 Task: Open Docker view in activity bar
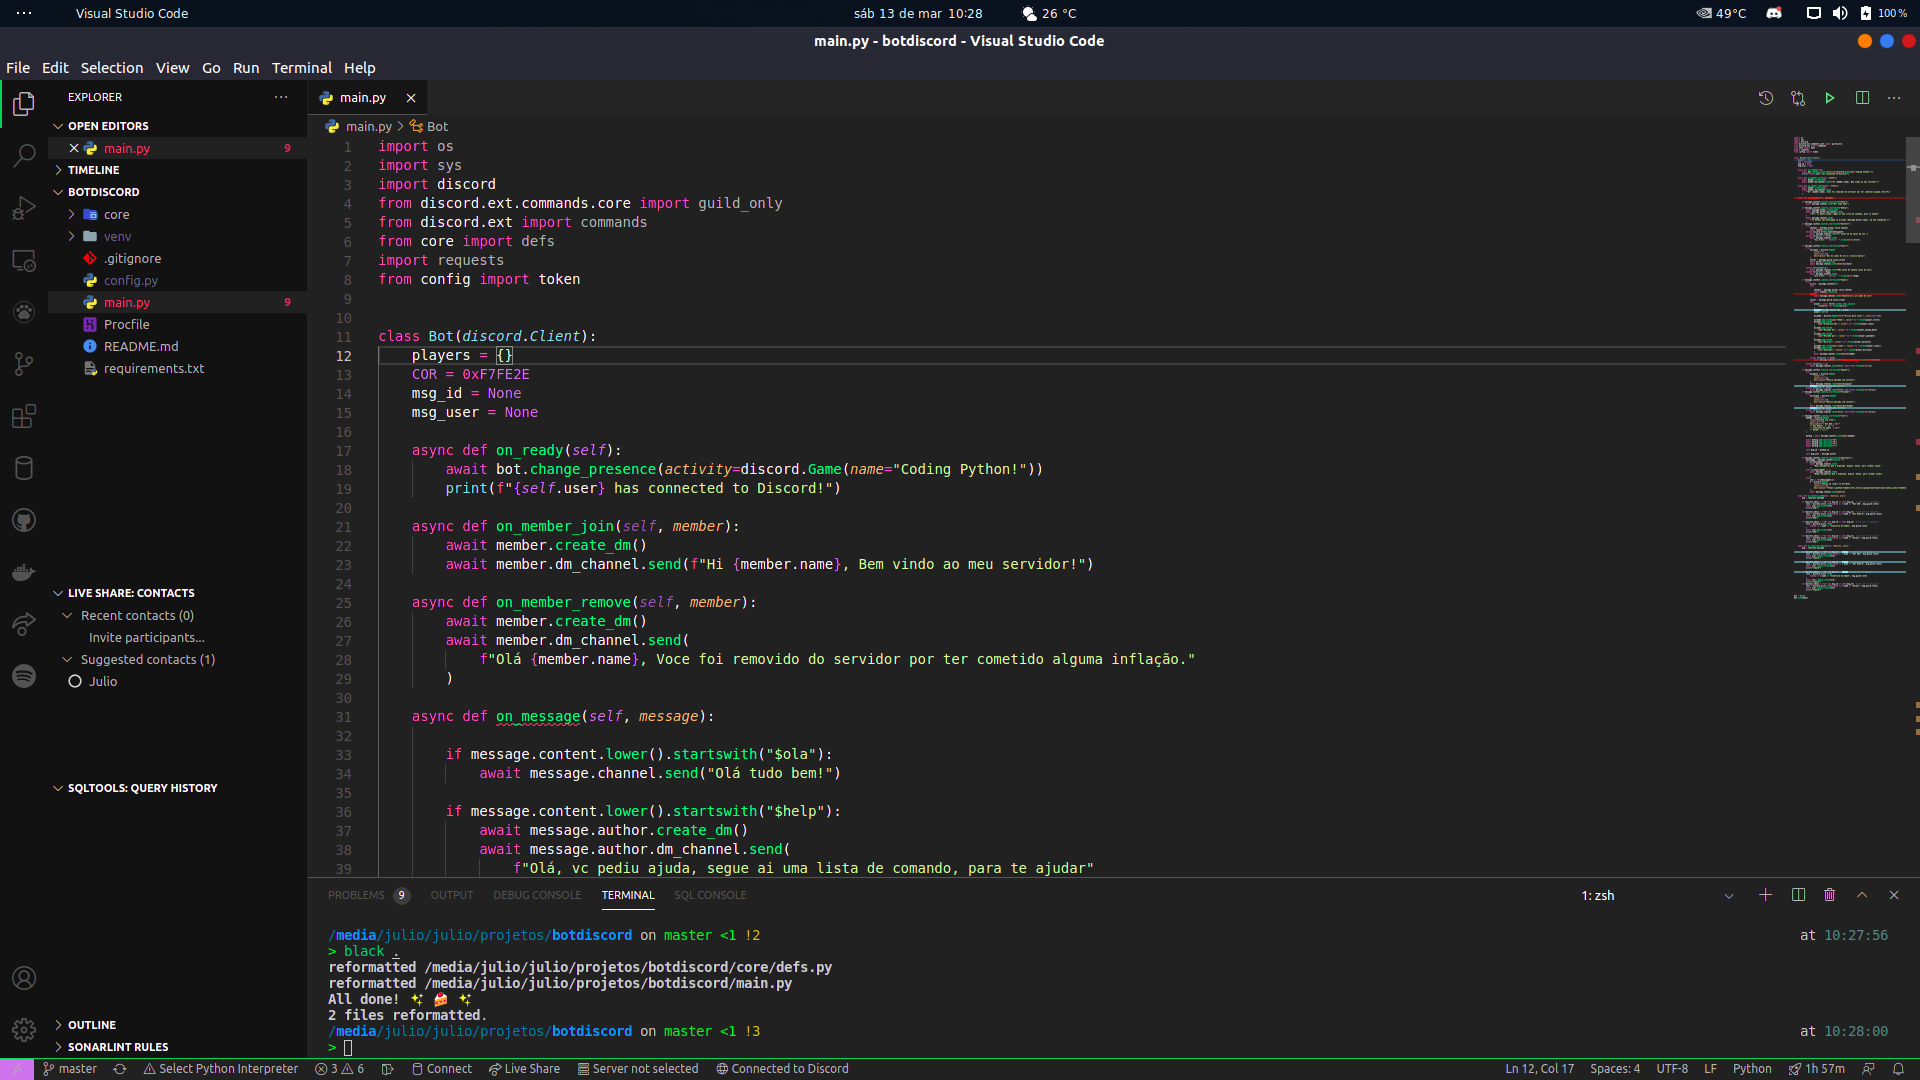pyautogui.click(x=24, y=572)
